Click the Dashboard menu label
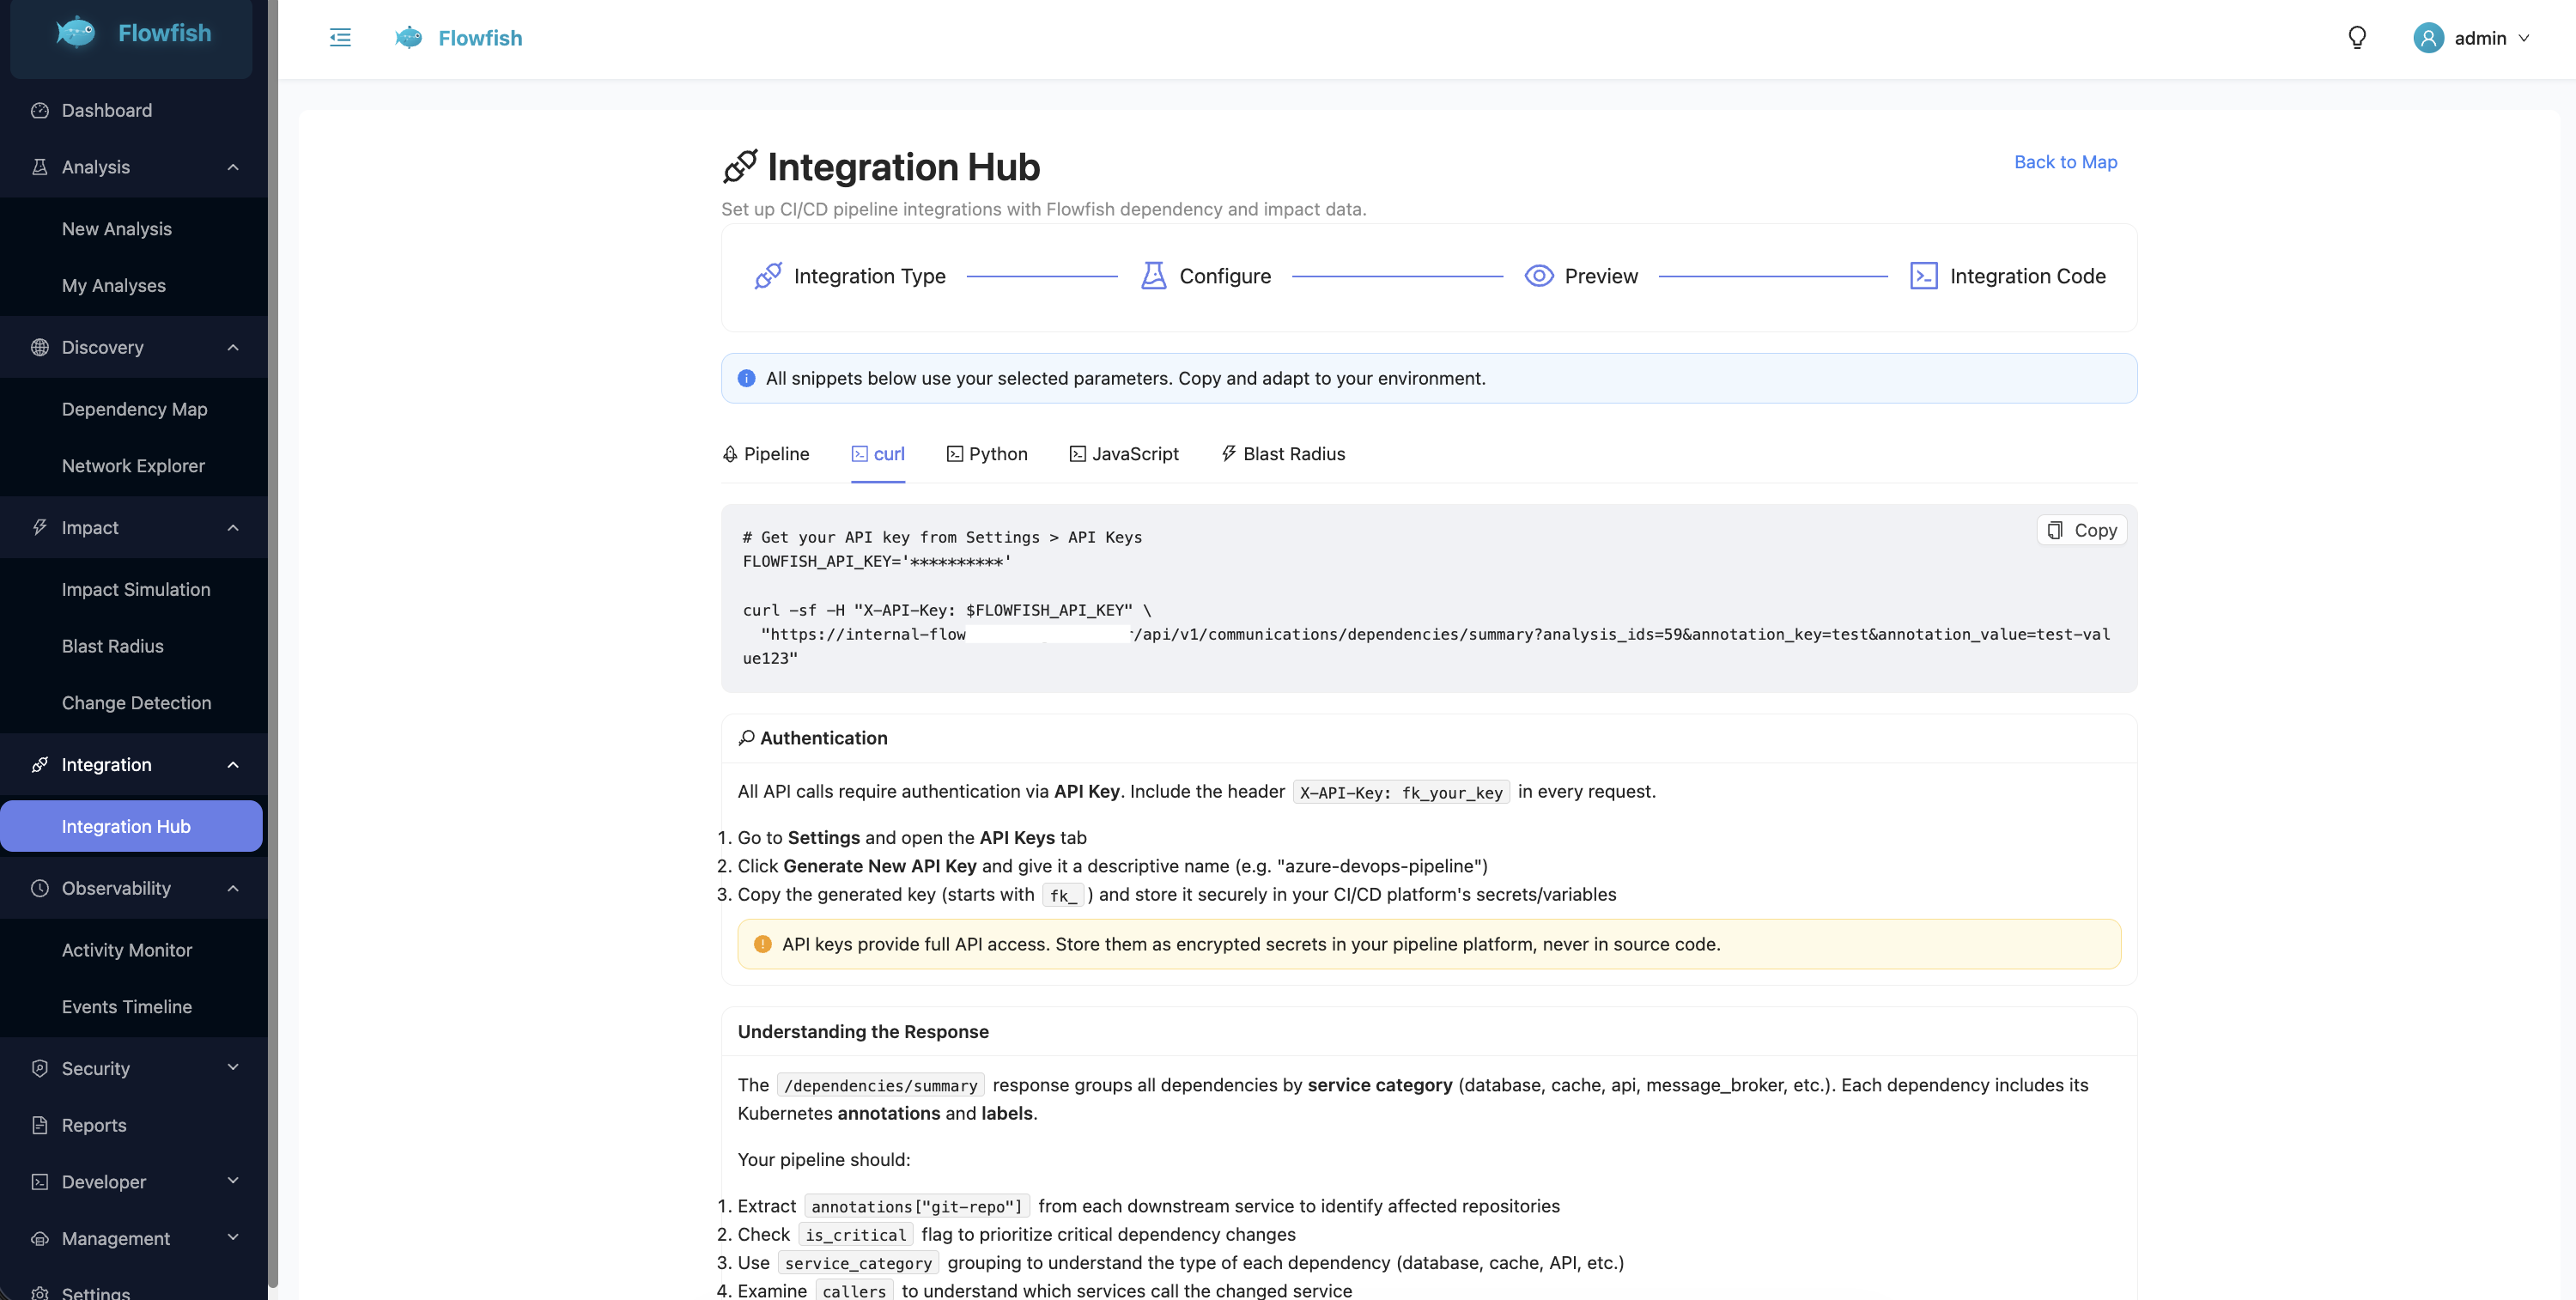The width and height of the screenshot is (2576, 1300). click(x=107, y=110)
